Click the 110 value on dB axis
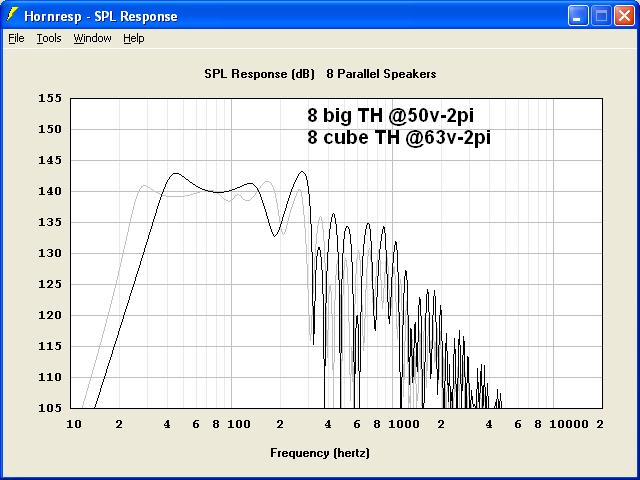Screen dimensions: 640x480 point(50,378)
